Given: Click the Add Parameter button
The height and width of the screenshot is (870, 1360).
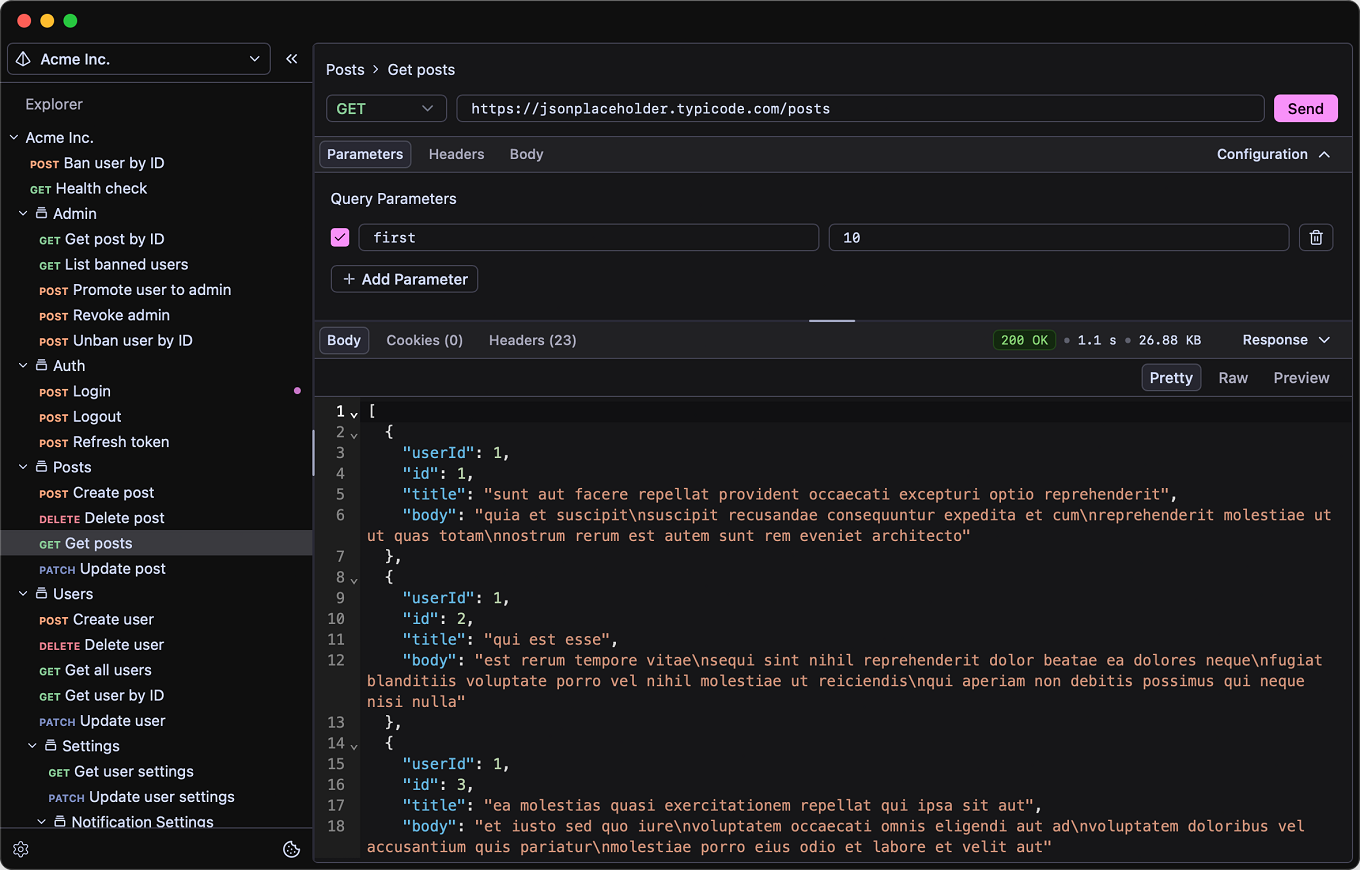Looking at the screenshot, I should click(x=404, y=279).
